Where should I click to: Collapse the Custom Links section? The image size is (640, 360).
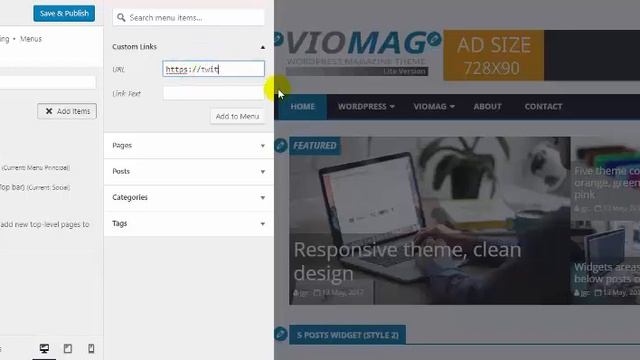point(262,47)
